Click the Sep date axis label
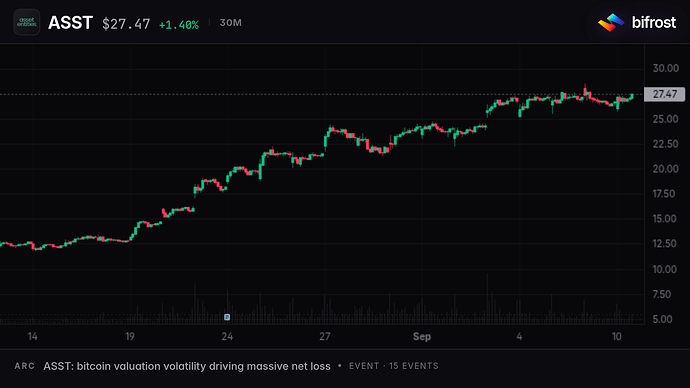Viewport: 690px width, 388px height. (x=422, y=337)
